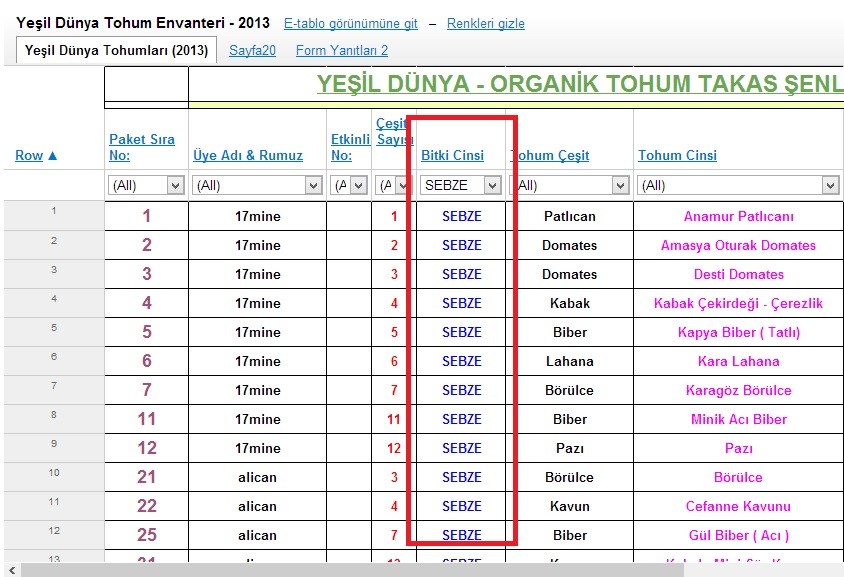844x577 pixels.
Task: Open the Paket Sıra No filter dropdown
Action: pyautogui.click(x=146, y=185)
